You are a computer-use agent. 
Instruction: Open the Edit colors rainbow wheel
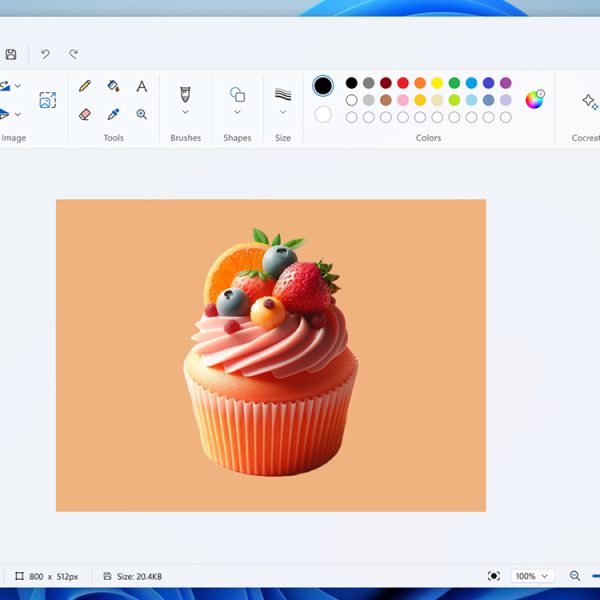pos(535,99)
